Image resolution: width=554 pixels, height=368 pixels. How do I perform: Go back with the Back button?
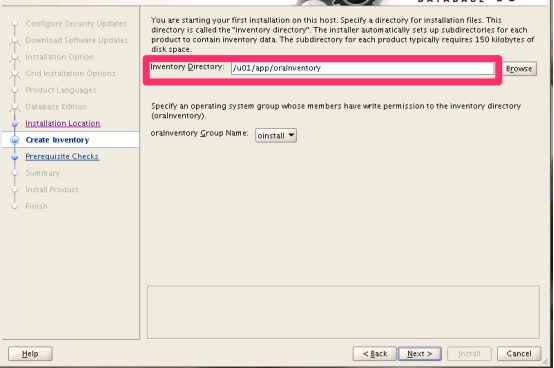point(375,354)
